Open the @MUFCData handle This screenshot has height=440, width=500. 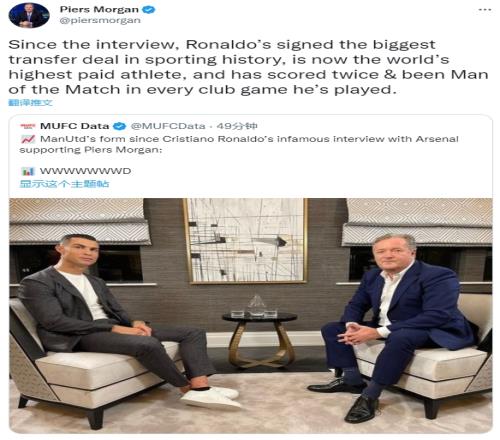coord(168,126)
